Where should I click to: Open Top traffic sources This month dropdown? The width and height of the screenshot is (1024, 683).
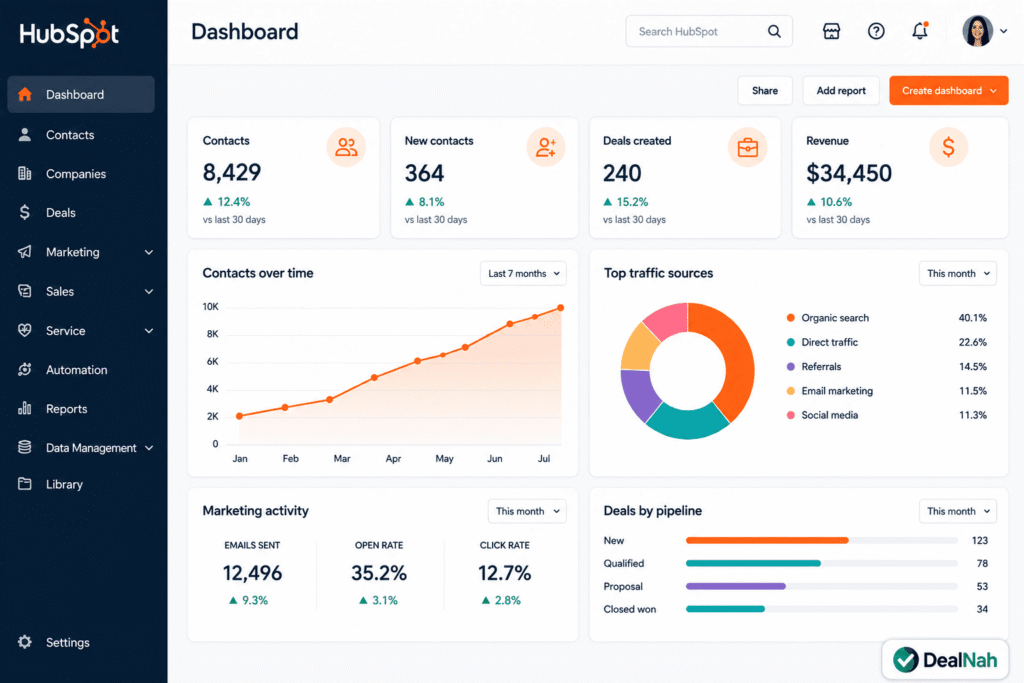[957, 274]
